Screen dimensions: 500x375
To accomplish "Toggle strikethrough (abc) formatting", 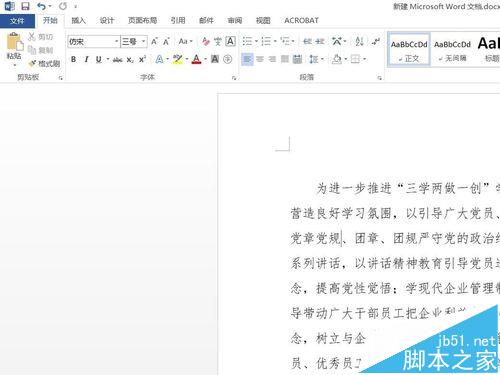I will point(117,60).
